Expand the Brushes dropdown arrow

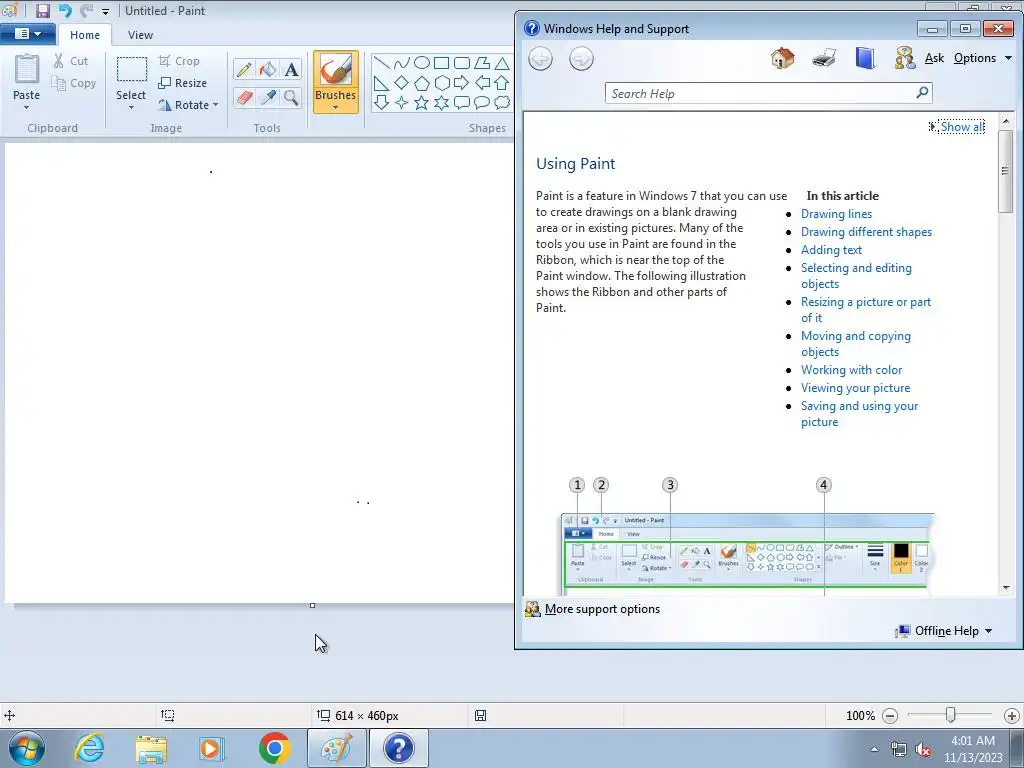coord(336,108)
